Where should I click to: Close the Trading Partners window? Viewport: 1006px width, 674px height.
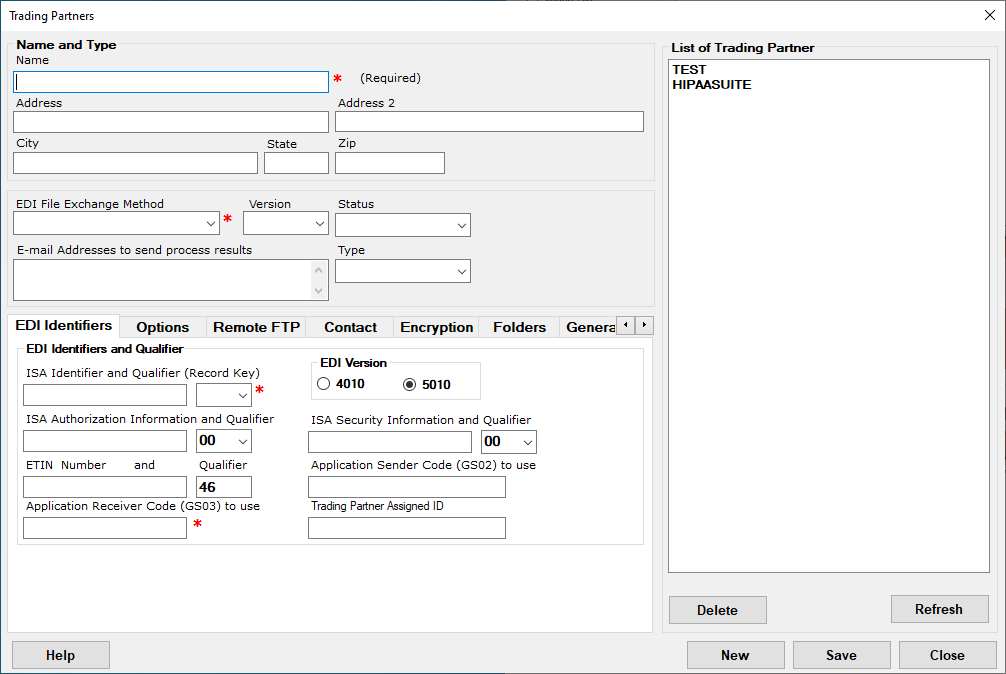(989, 15)
